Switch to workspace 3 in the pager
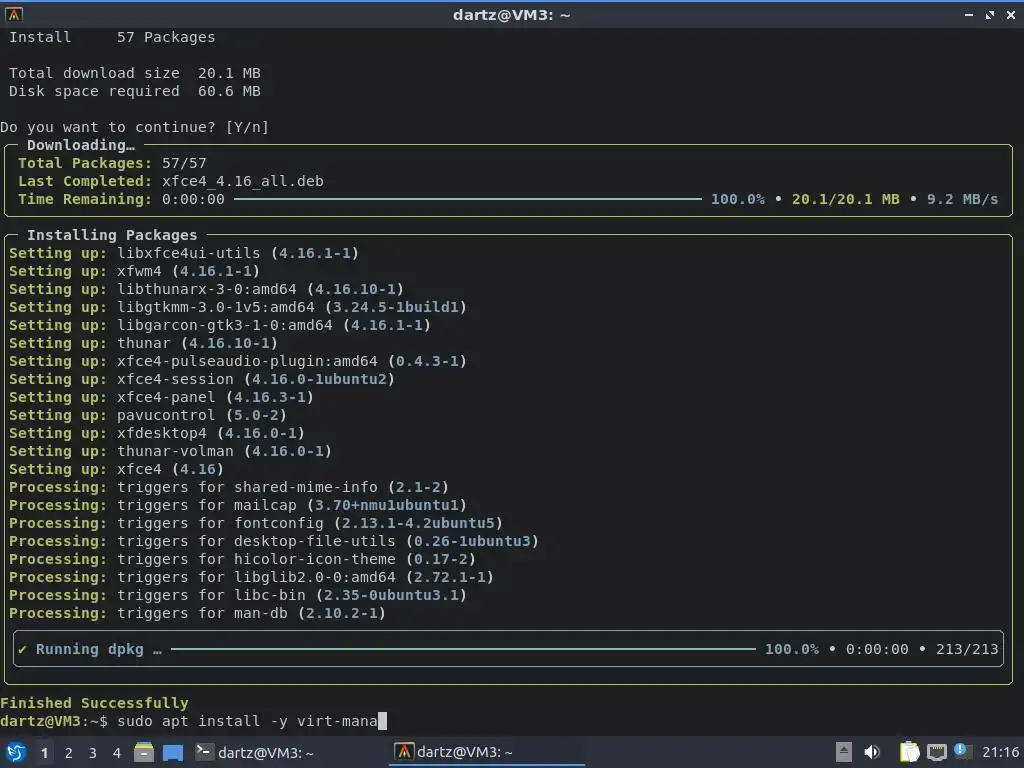 pos(93,753)
